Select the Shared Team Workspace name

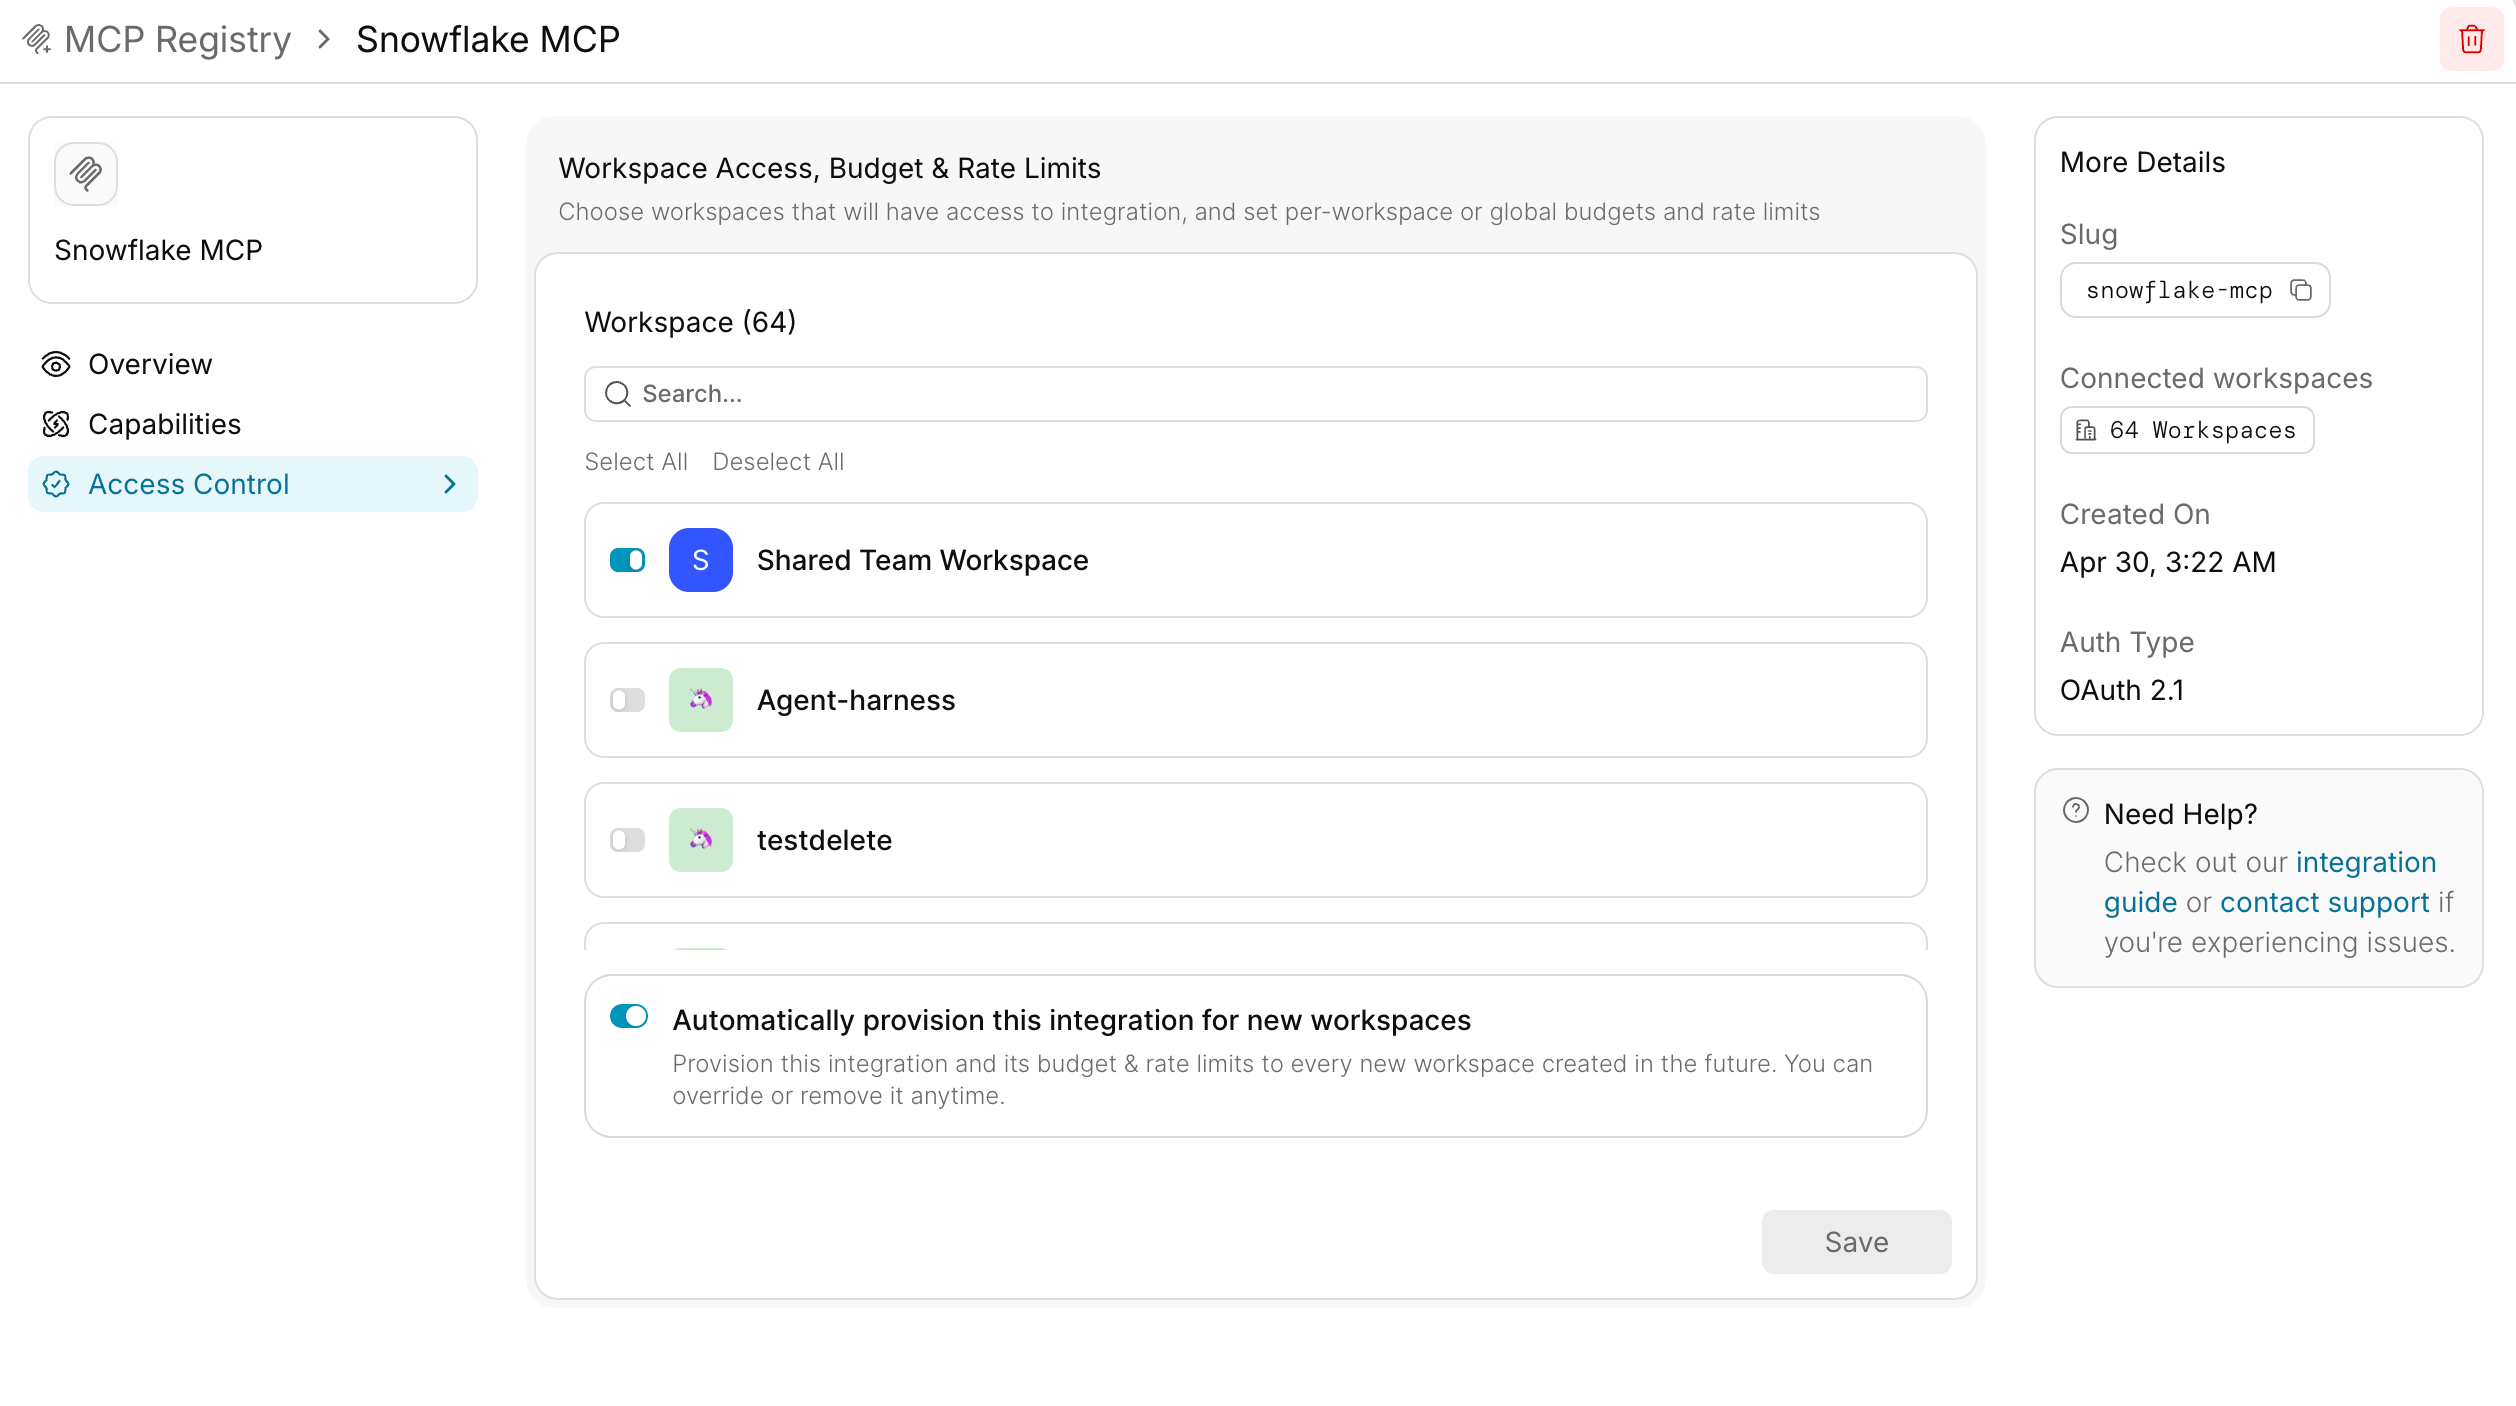point(922,560)
